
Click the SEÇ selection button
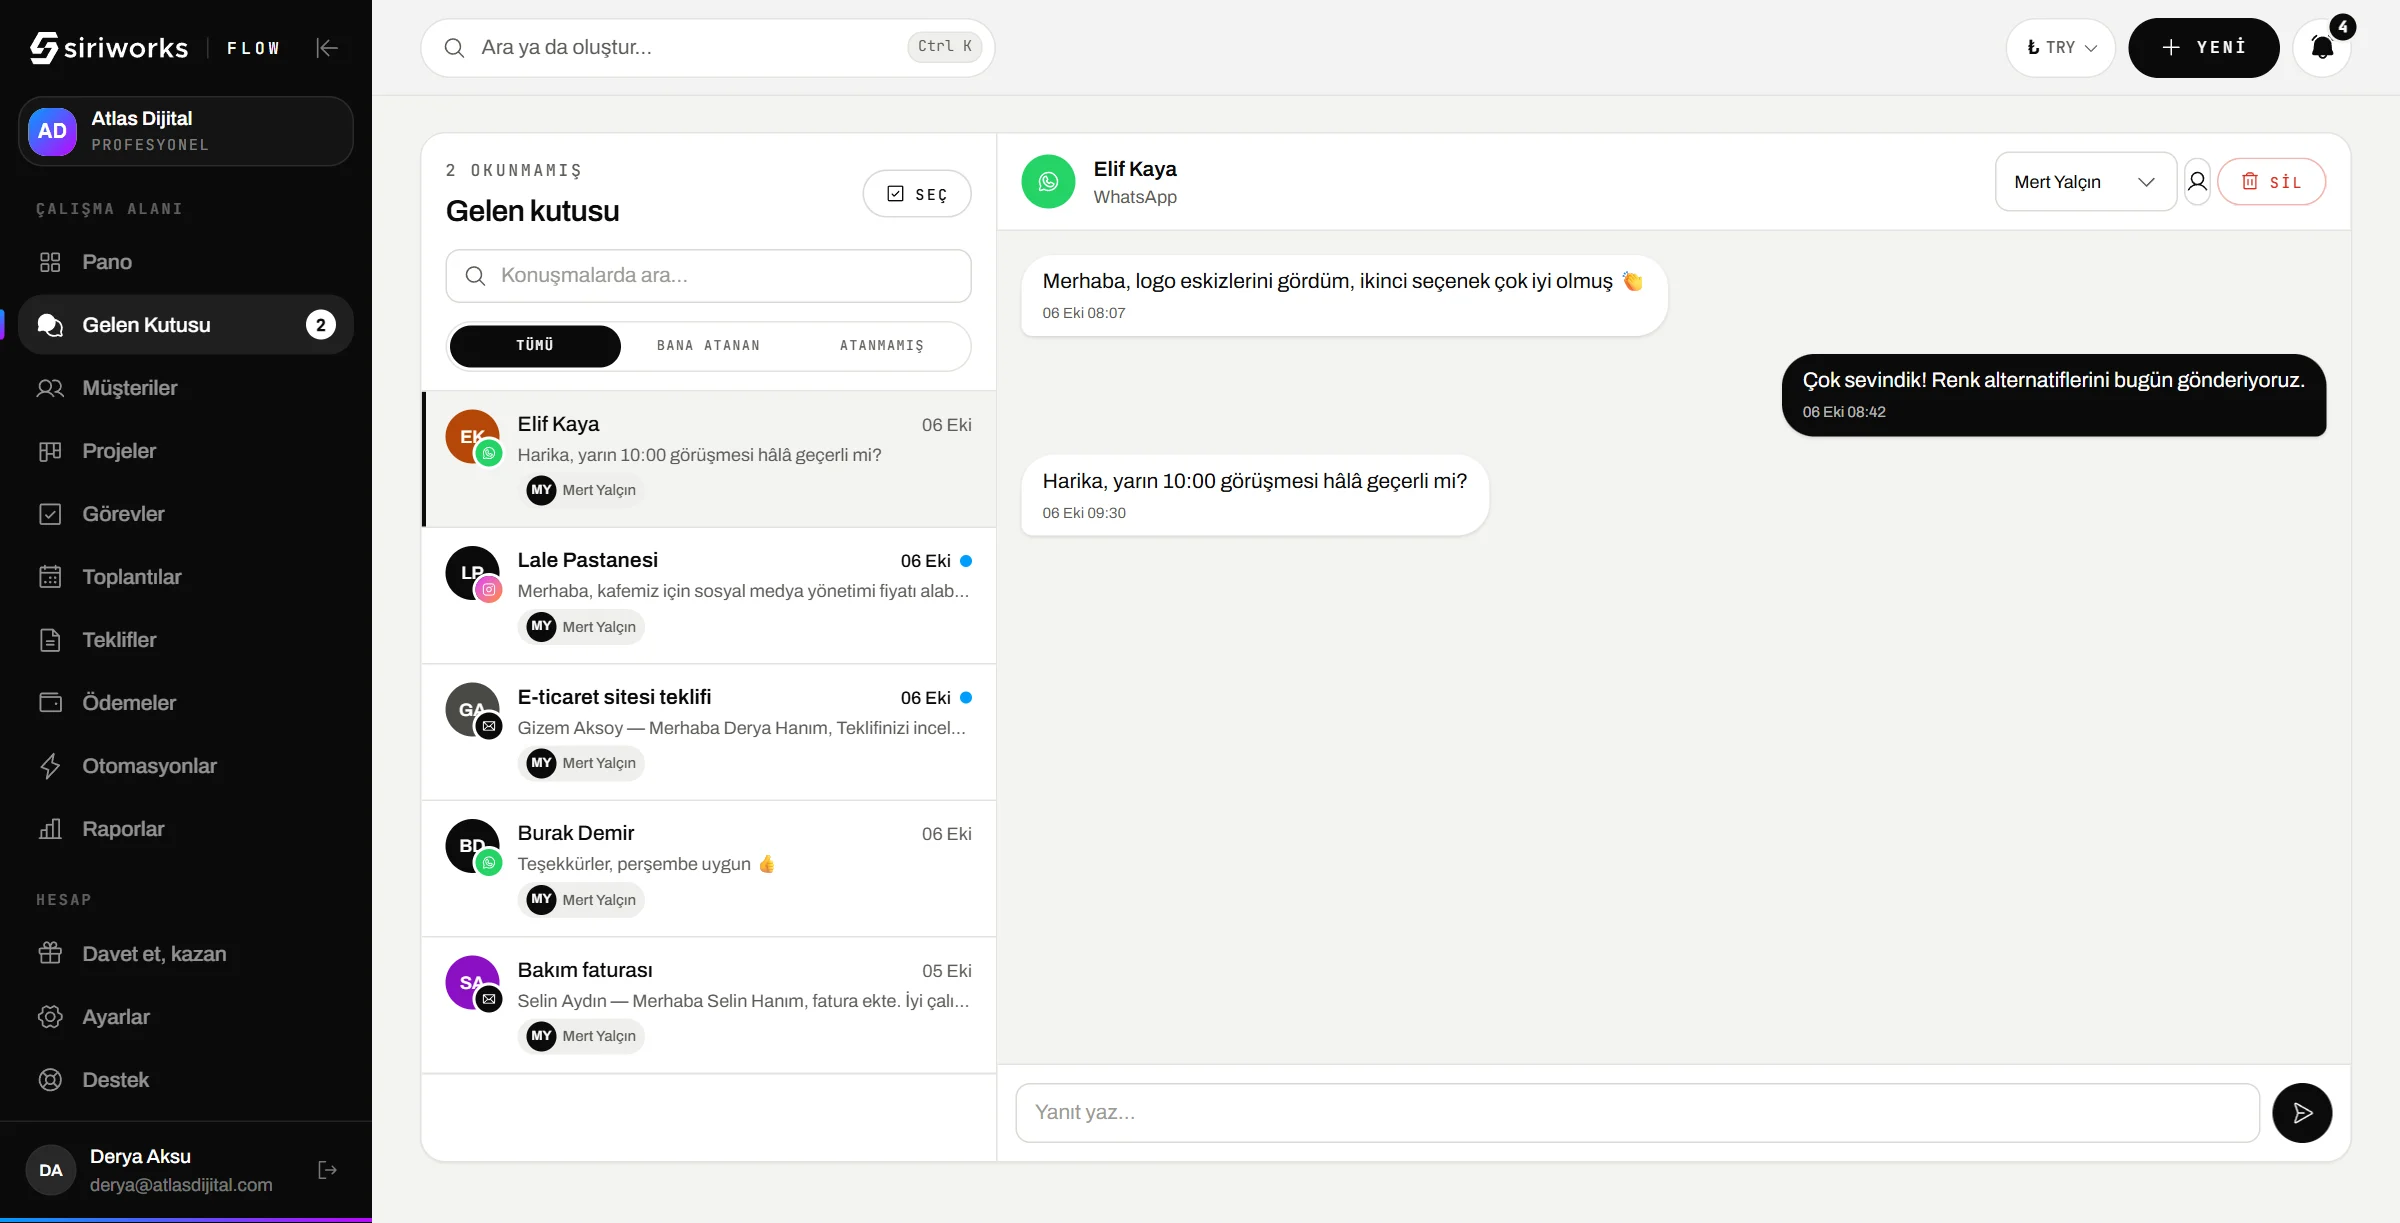(917, 194)
